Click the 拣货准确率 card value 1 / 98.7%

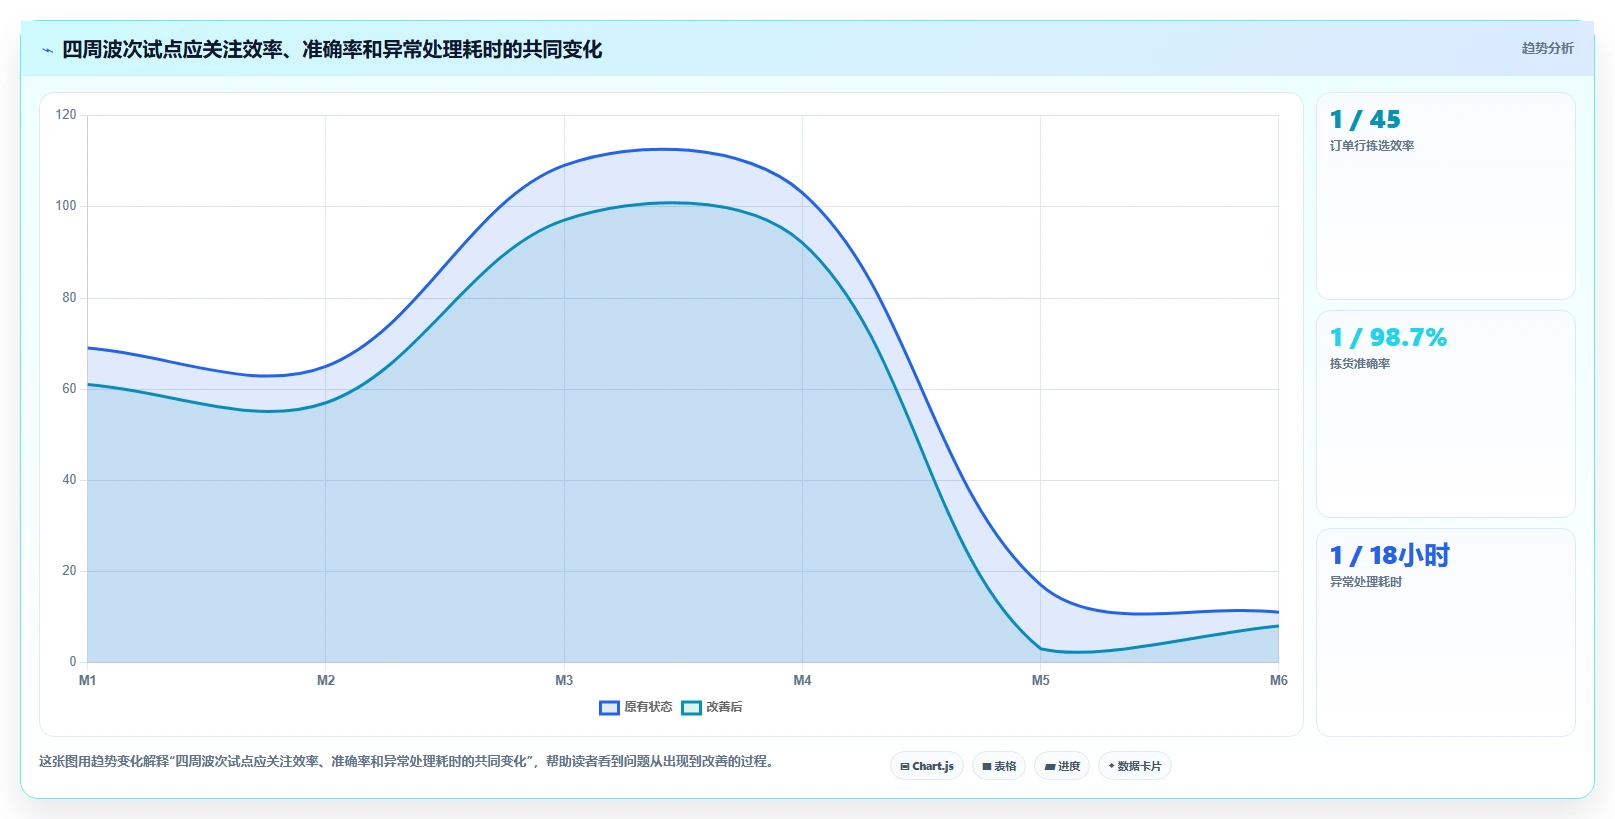tap(1388, 337)
